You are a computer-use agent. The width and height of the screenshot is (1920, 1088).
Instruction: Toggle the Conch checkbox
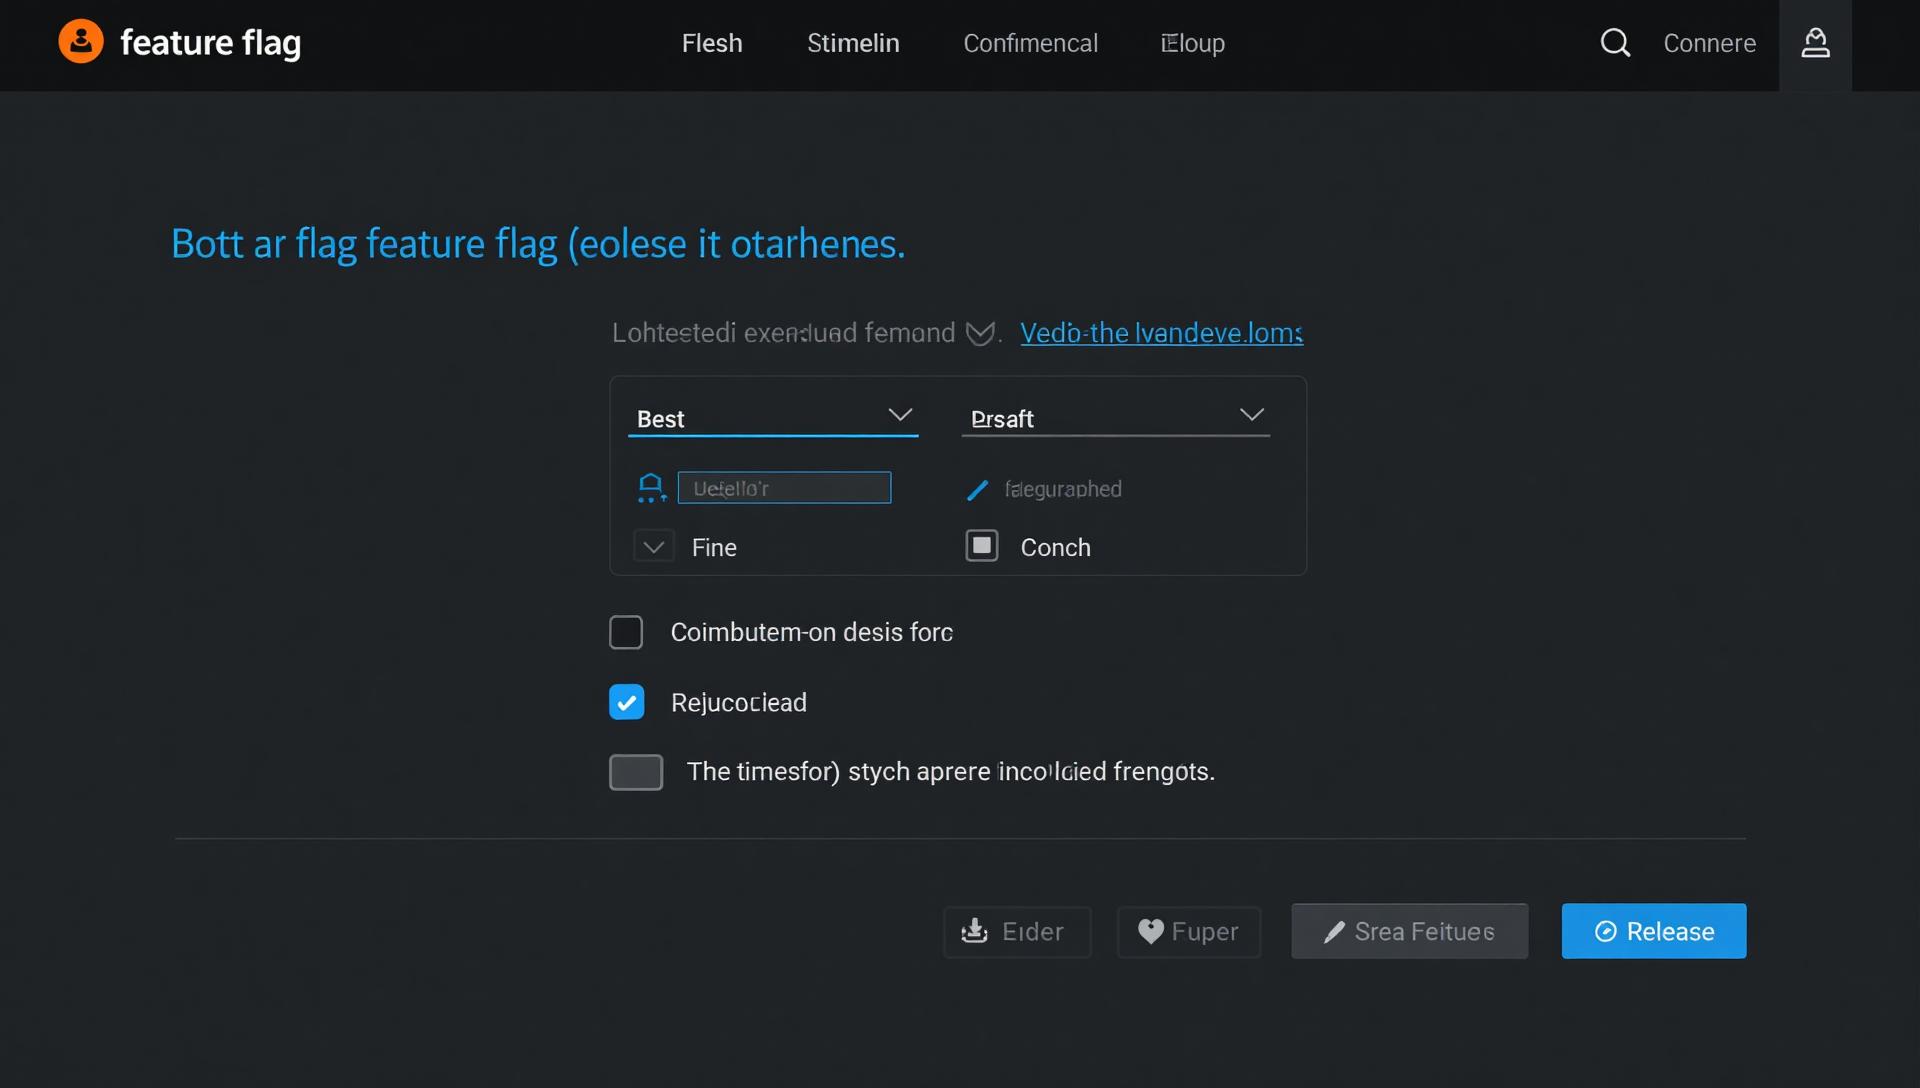(982, 546)
